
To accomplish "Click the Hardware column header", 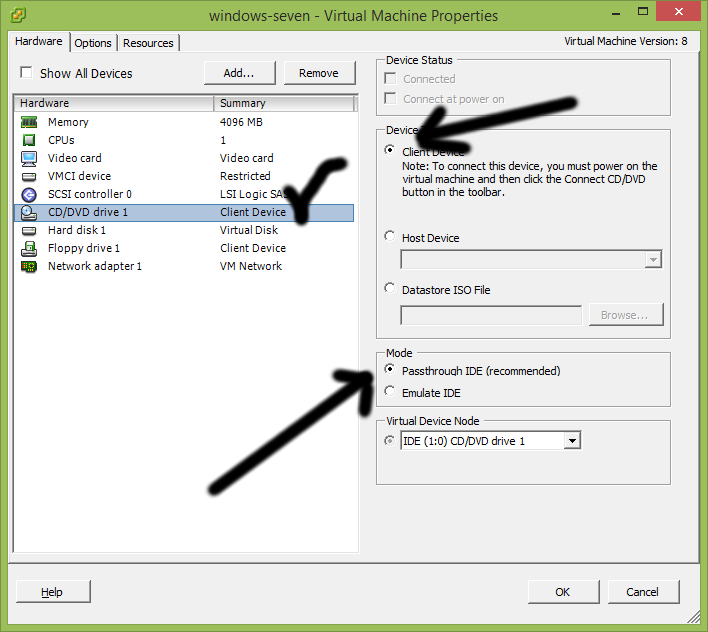I will click(x=114, y=103).
